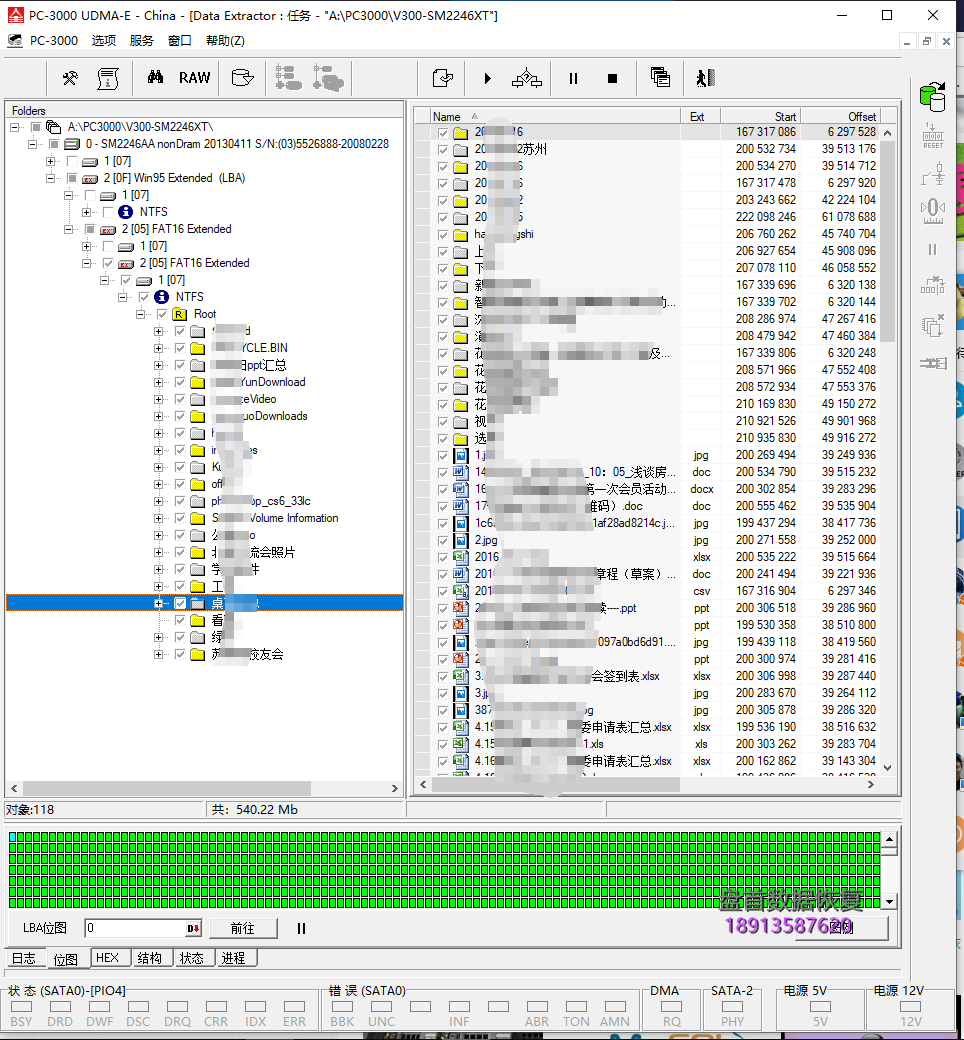Click the 前往 button

coord(242,928)
